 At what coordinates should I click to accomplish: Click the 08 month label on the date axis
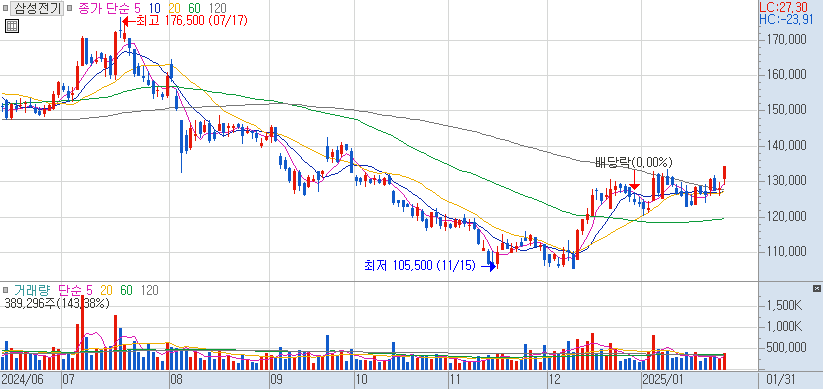[177, 379]
